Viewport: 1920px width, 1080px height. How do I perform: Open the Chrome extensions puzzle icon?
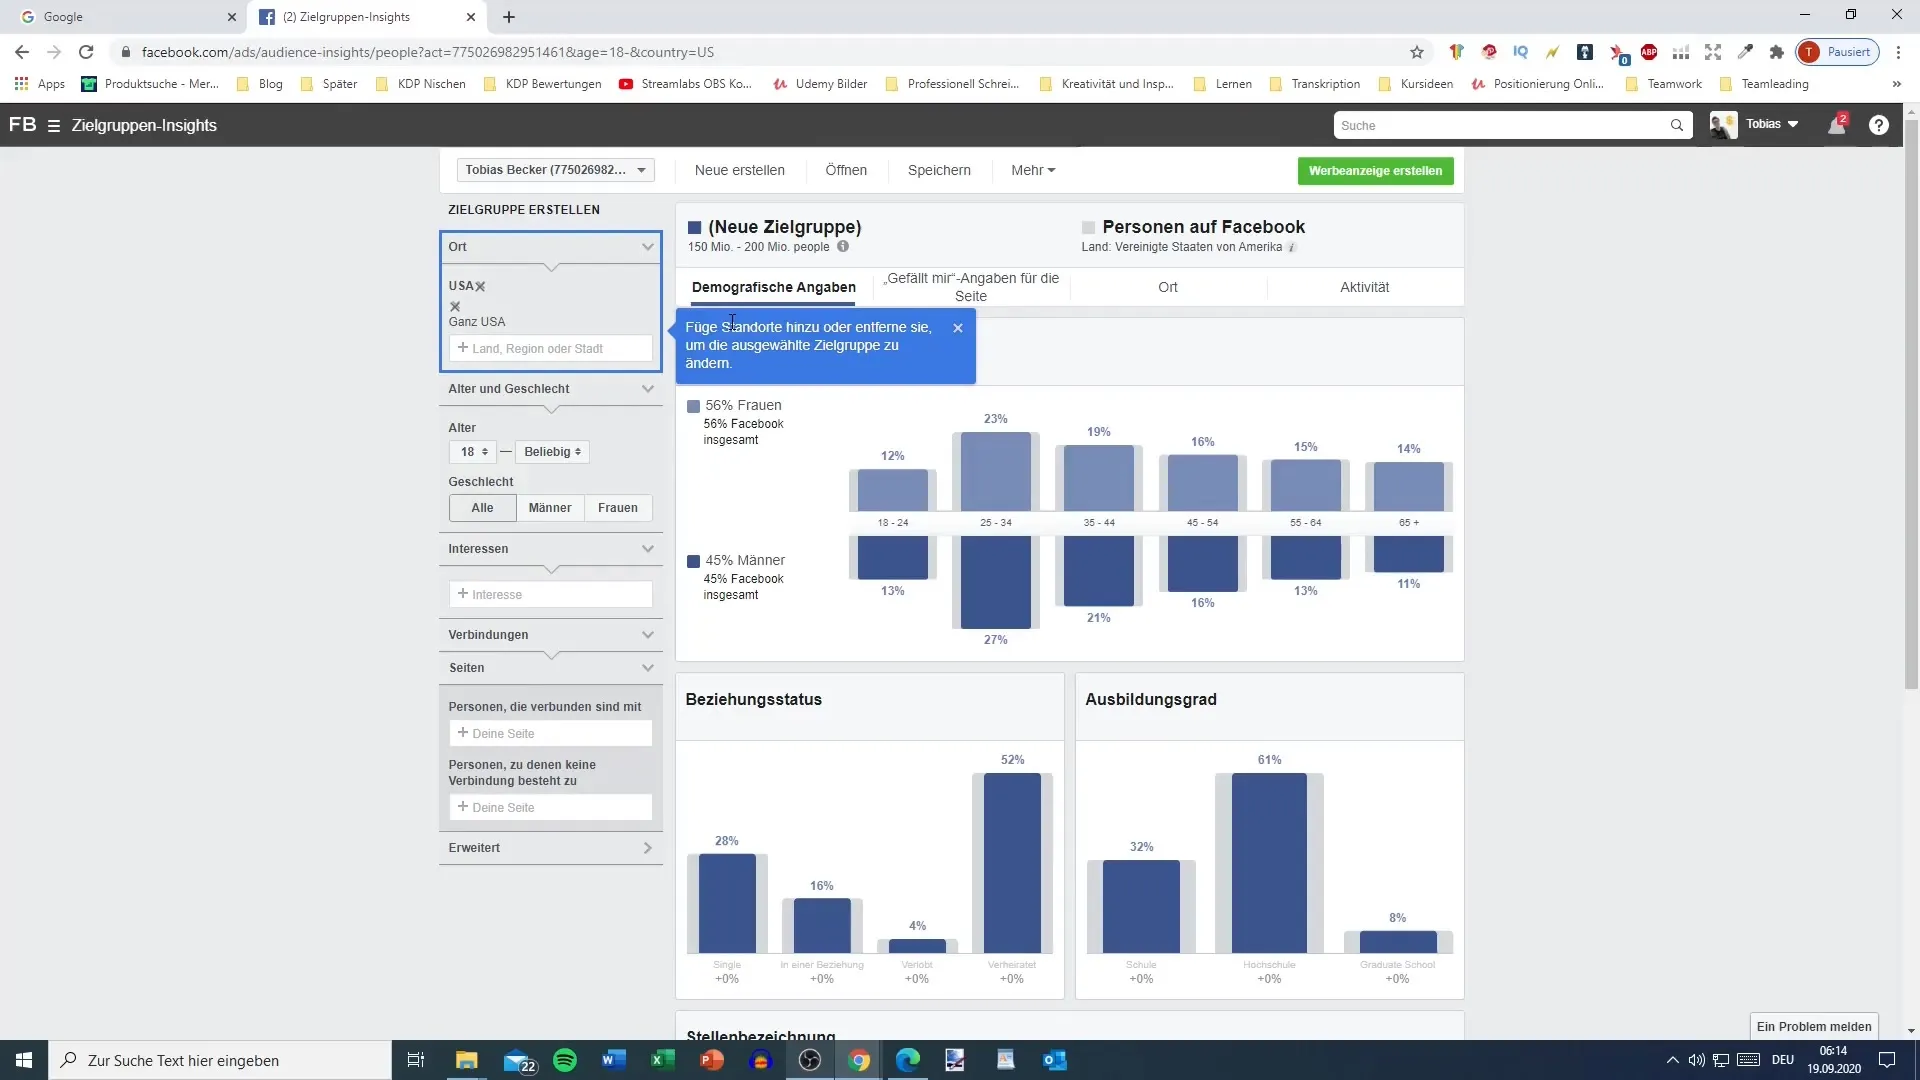[x=1777, y=52]
